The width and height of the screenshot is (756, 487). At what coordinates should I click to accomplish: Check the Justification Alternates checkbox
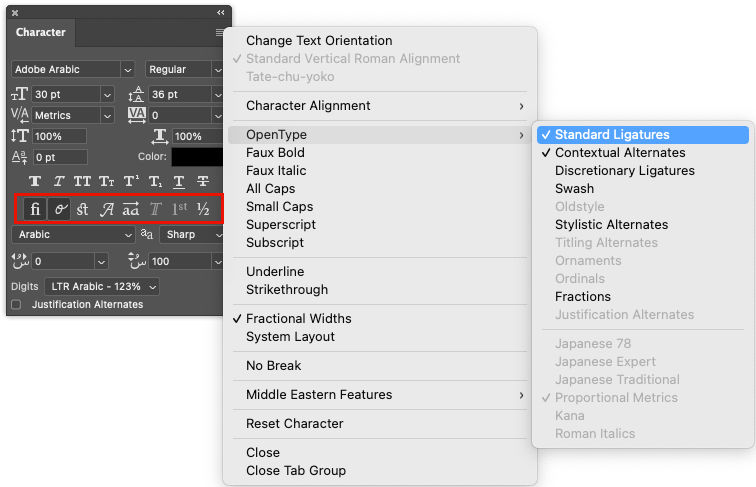pyautogui.click(x=16, y=304)
